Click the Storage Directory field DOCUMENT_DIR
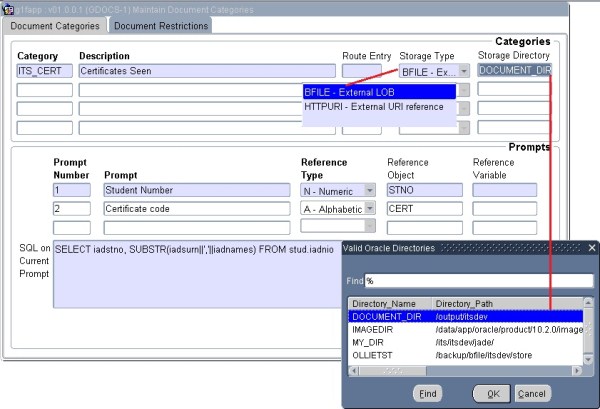600x409 pixels. tap(515, 71)
